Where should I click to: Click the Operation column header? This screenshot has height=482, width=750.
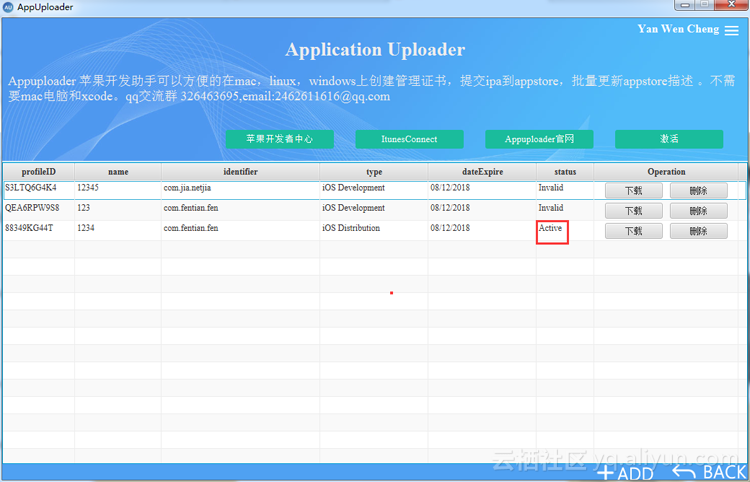pos(666,172)
